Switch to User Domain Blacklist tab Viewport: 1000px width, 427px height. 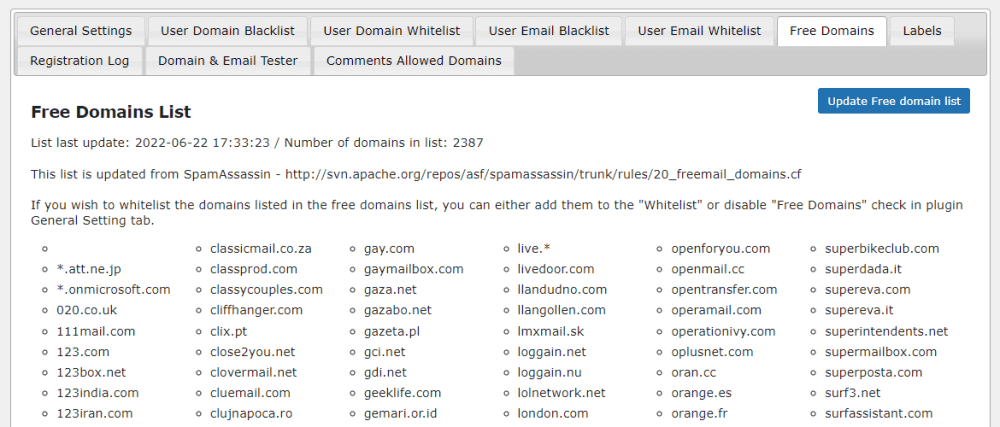tap(225, 31)
